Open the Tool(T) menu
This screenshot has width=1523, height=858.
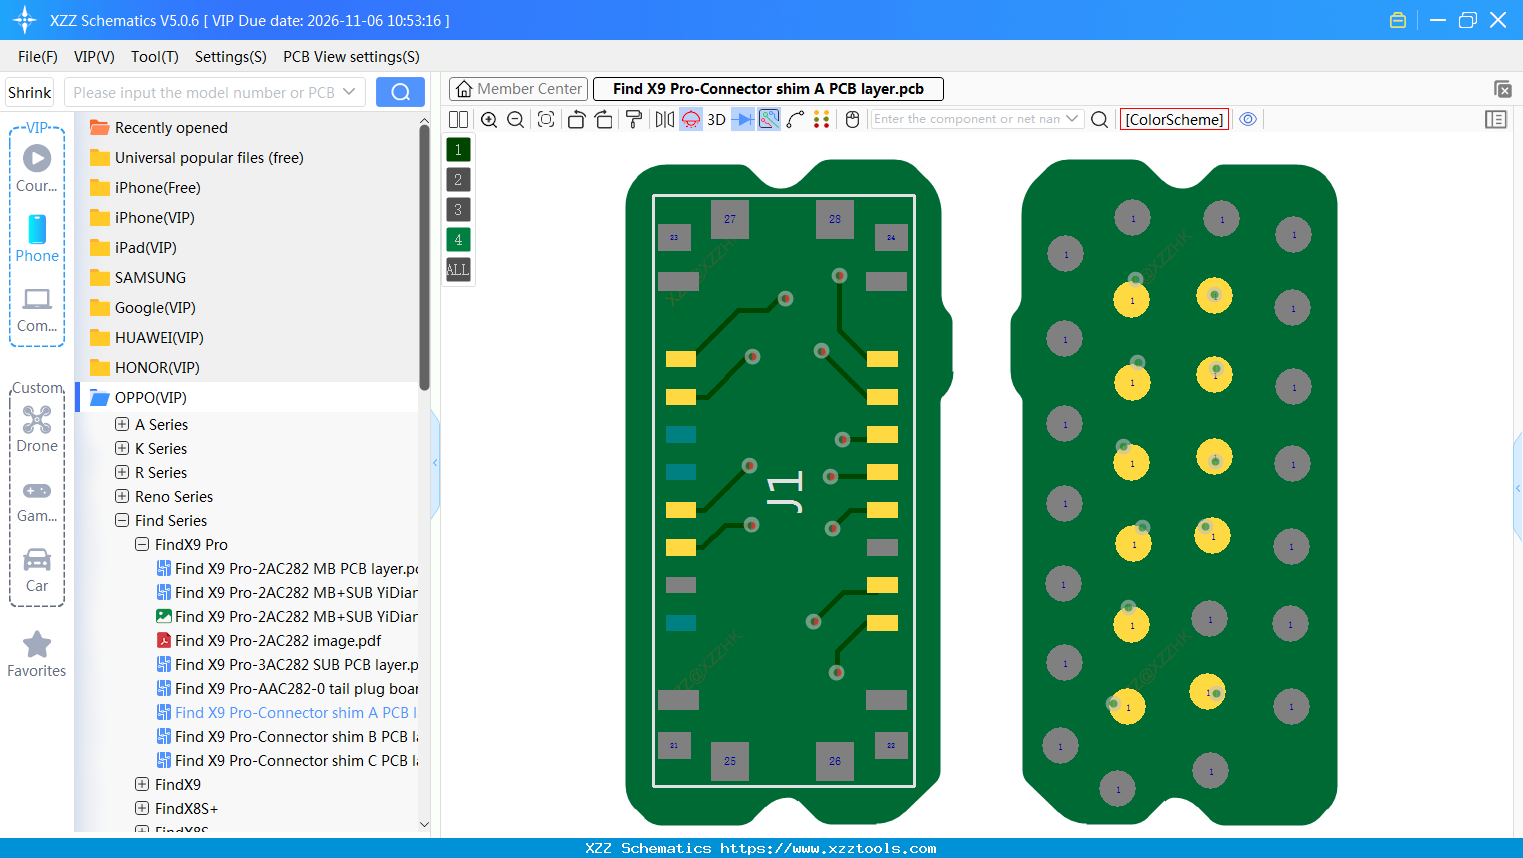(x=155, y=57)
